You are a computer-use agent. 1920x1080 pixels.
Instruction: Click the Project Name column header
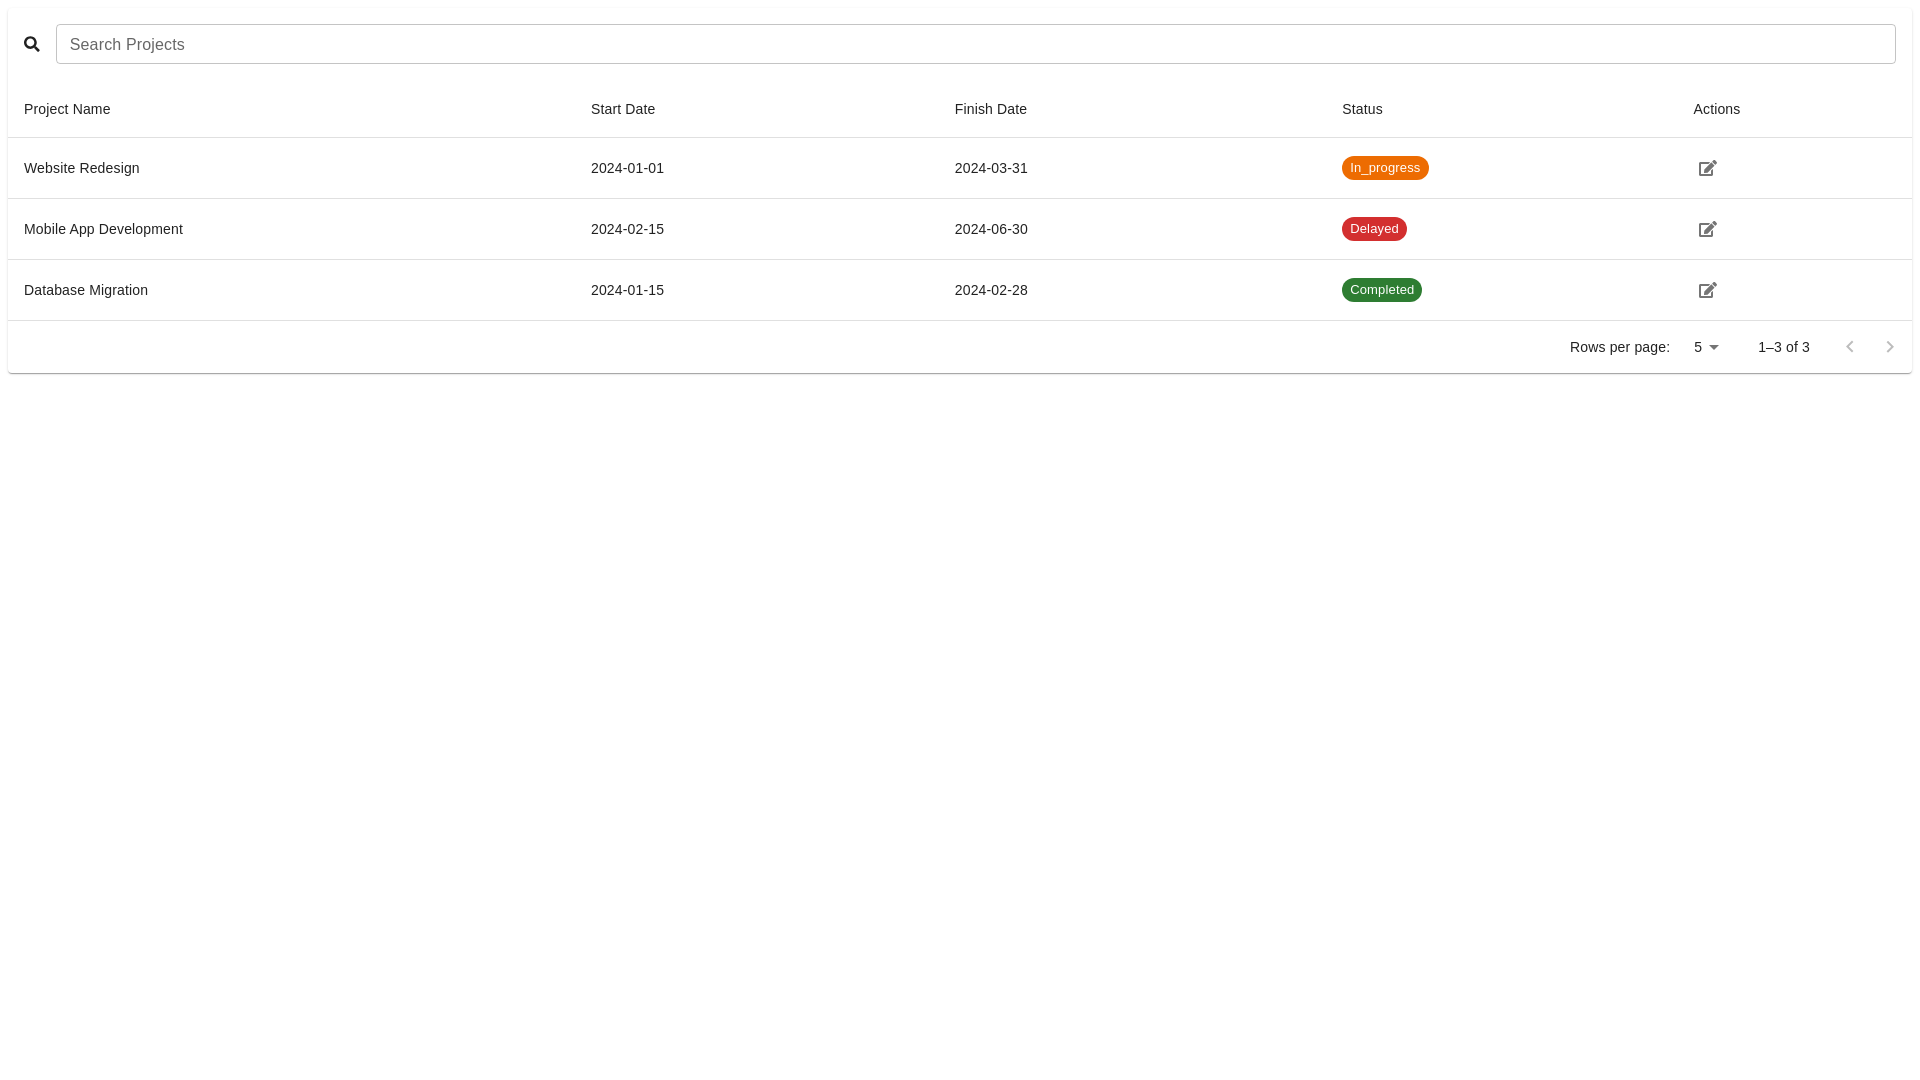pos(67,109)
